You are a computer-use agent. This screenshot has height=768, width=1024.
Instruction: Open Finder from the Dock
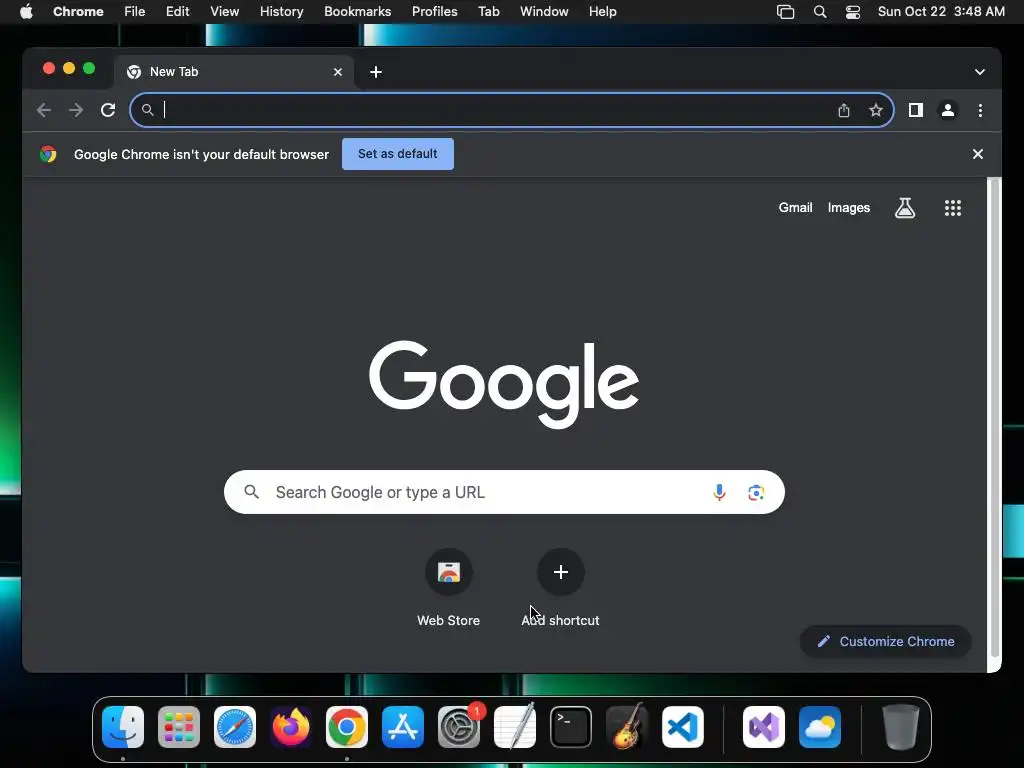[123, 727]
